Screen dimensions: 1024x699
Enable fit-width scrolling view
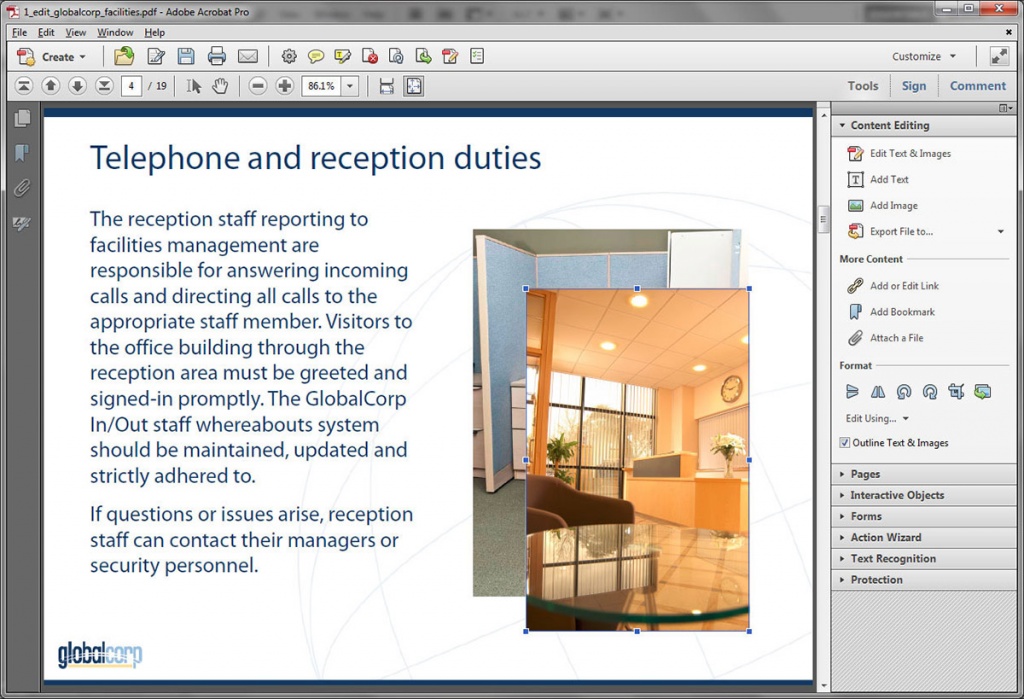coord(387,86)
